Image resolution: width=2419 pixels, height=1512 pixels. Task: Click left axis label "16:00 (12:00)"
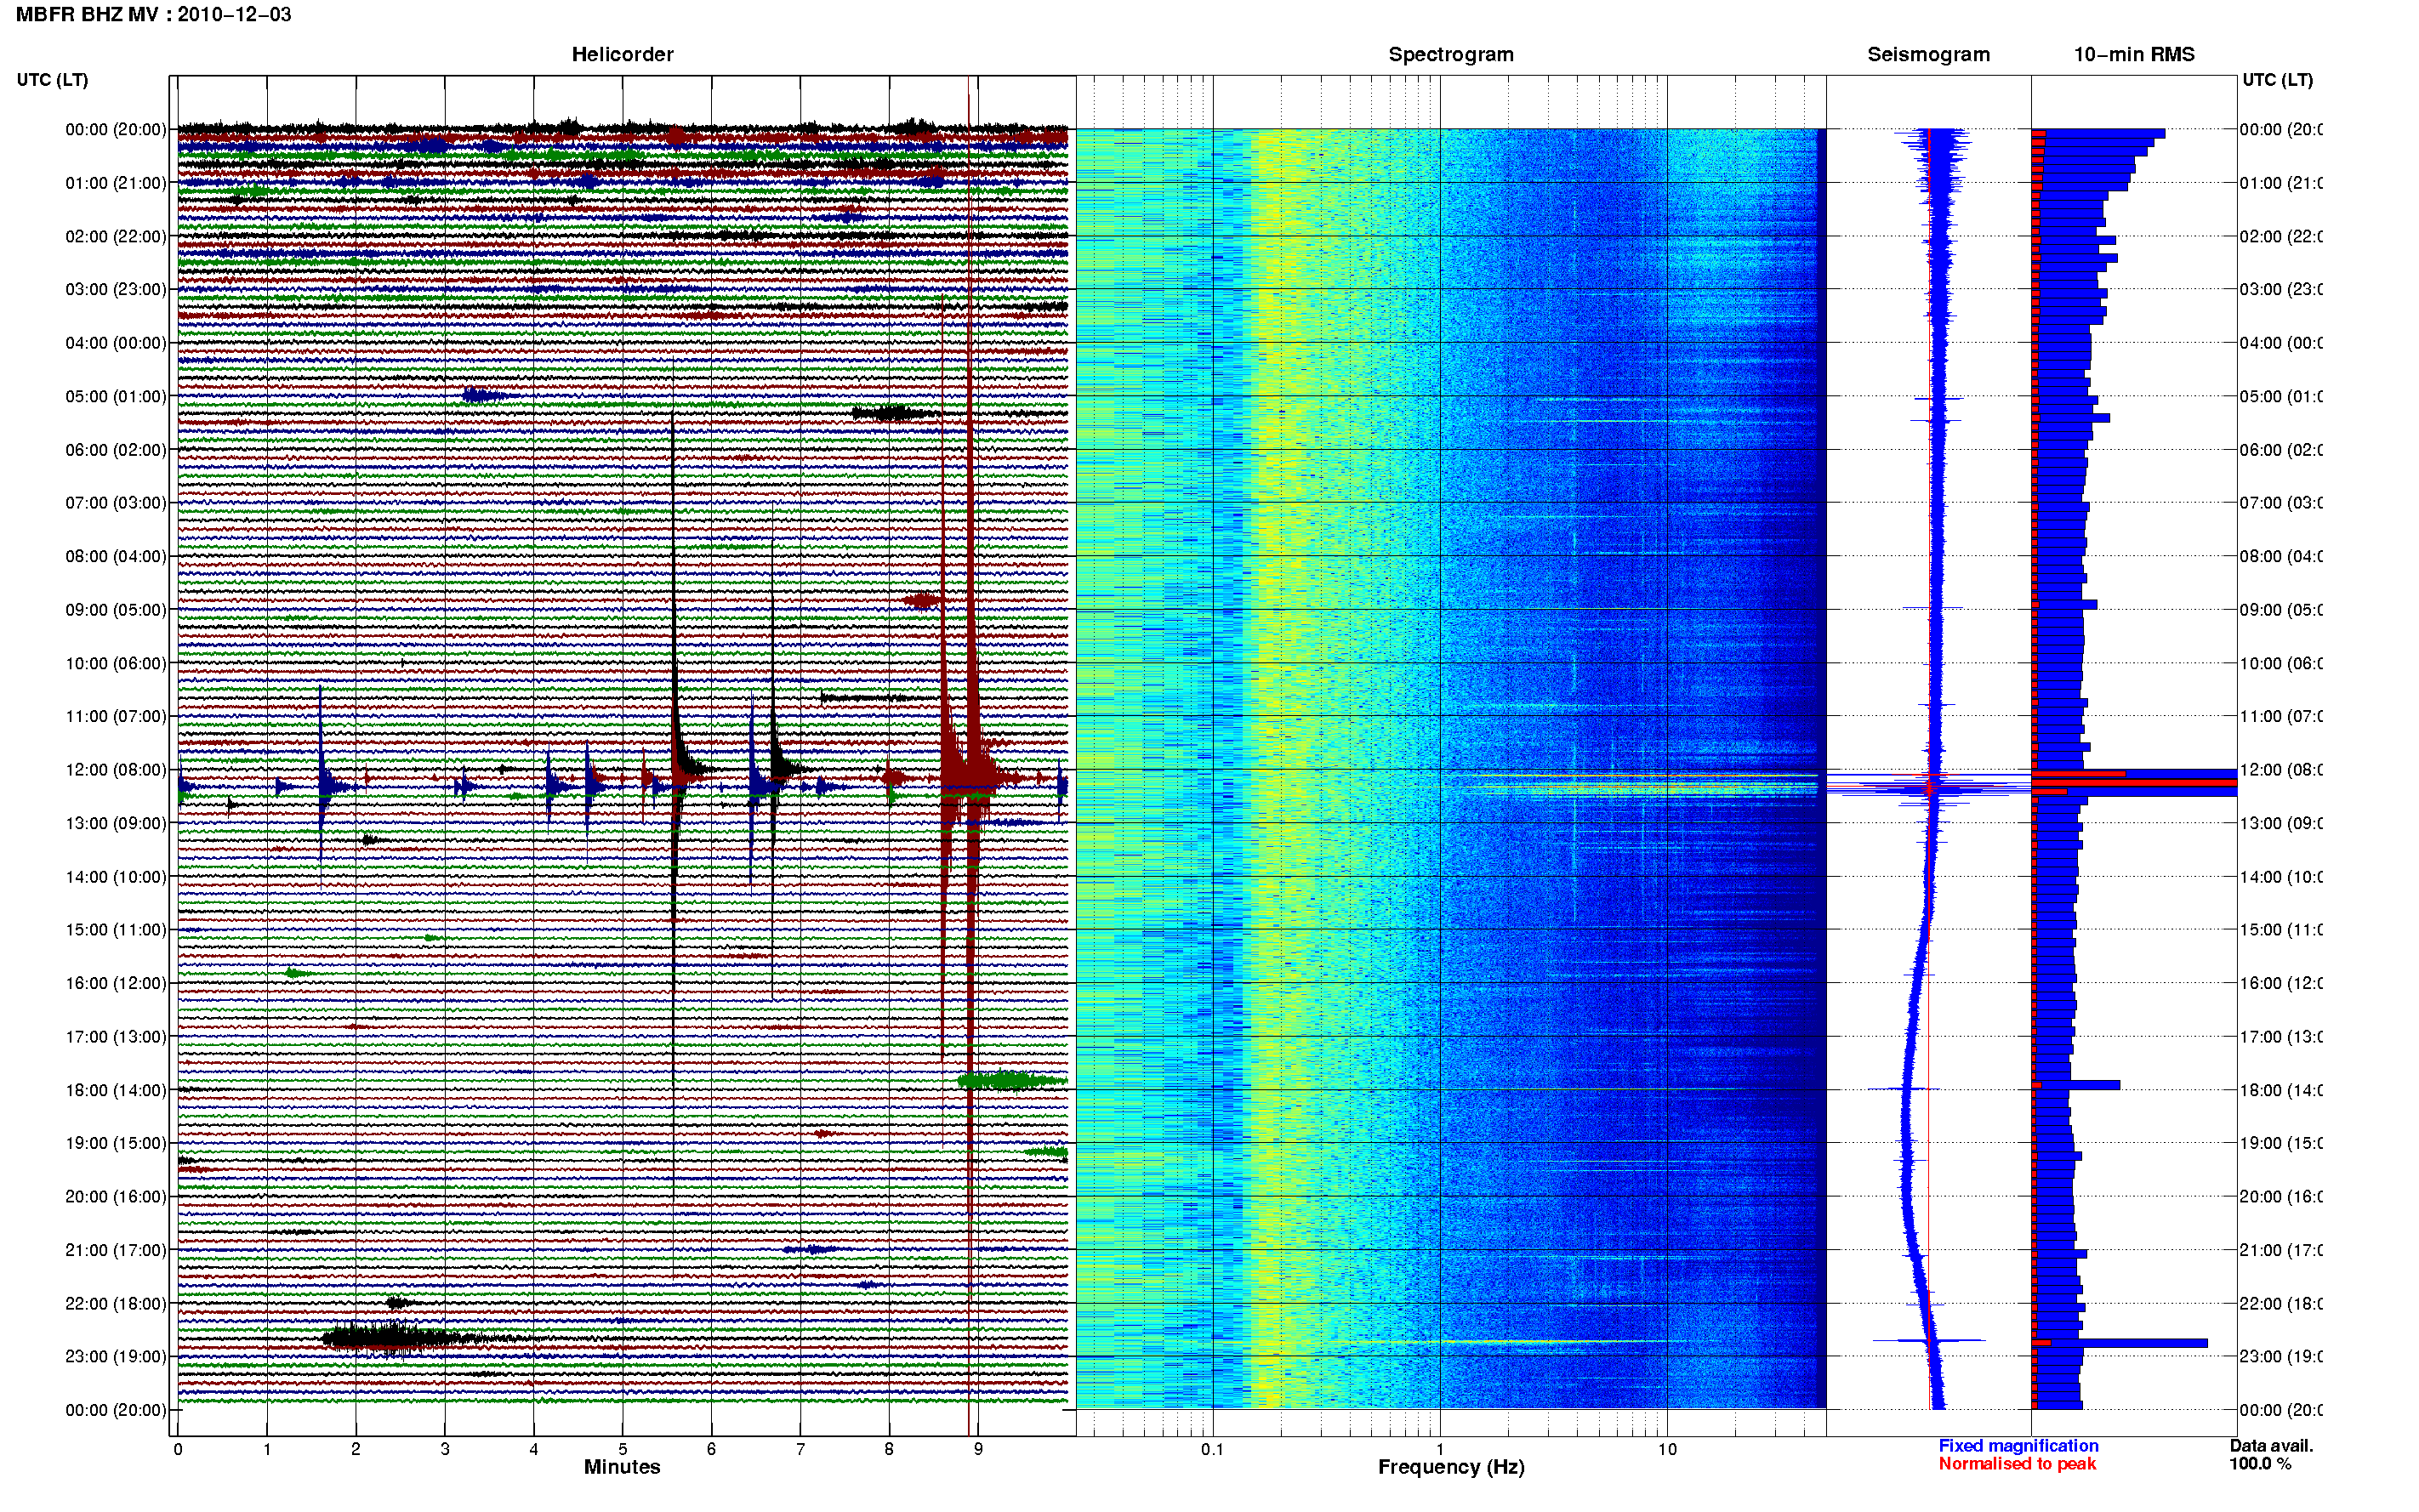coord(116,983)
